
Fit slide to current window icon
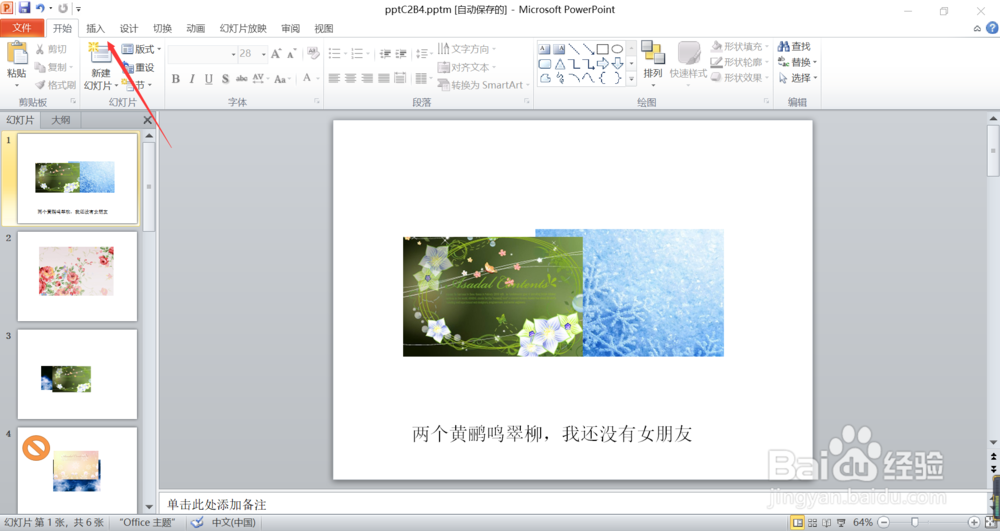tap(989, 523)
